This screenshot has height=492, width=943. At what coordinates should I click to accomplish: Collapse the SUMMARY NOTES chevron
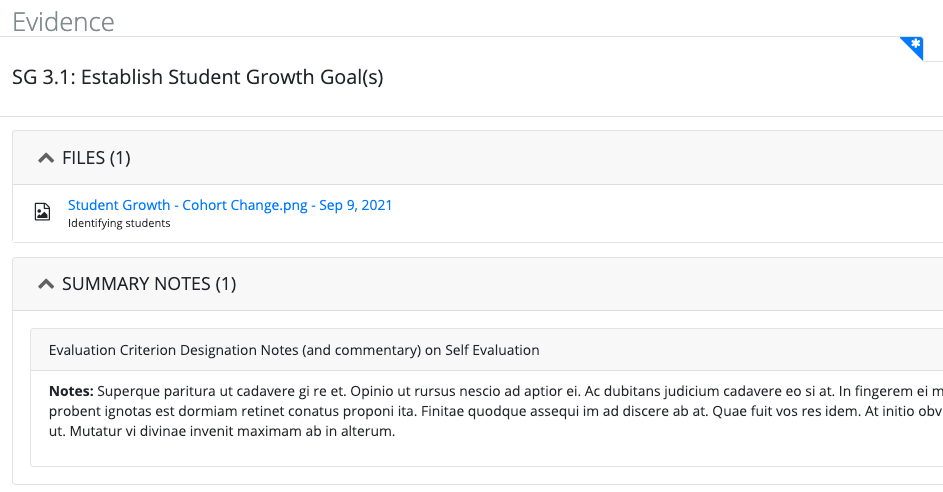46,284
